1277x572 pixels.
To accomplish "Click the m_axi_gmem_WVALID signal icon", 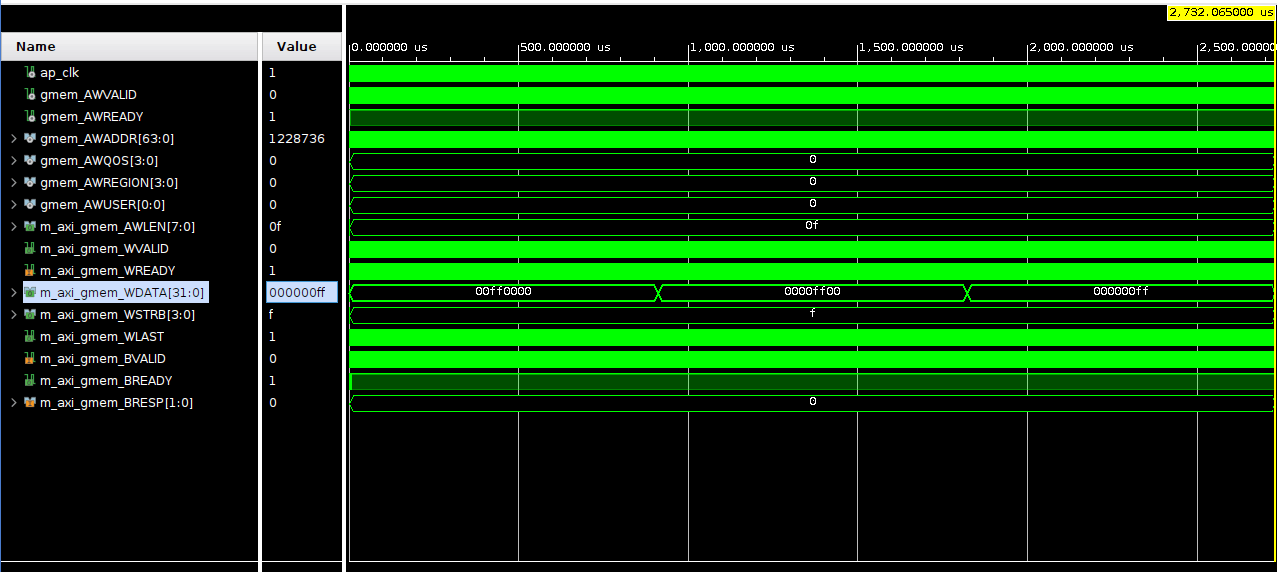I will [x=30, y=249].
